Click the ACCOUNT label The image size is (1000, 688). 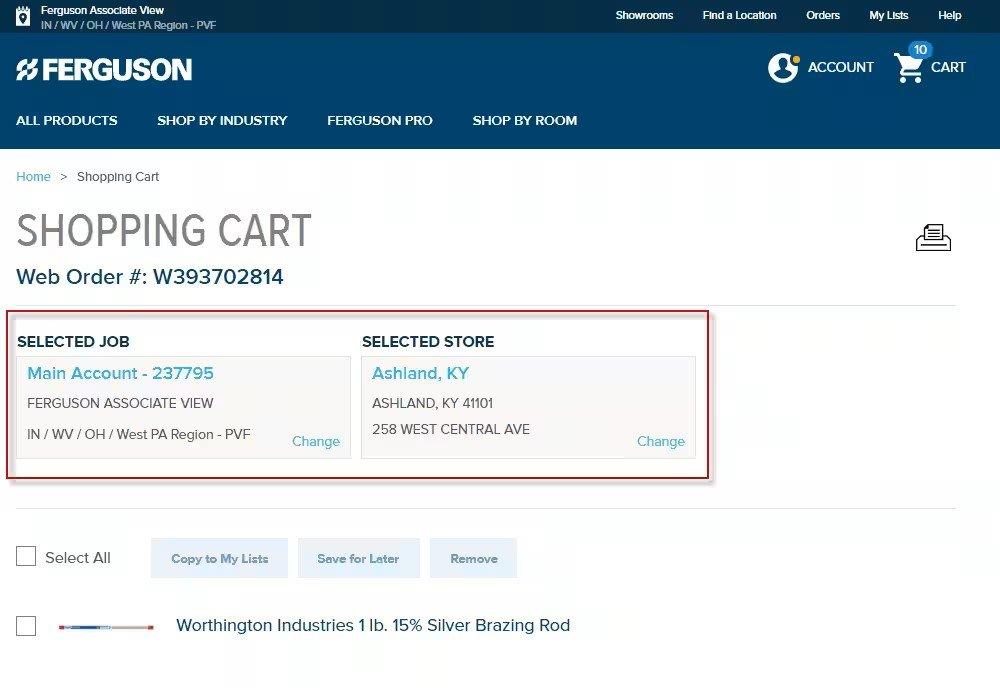[841, 67]
